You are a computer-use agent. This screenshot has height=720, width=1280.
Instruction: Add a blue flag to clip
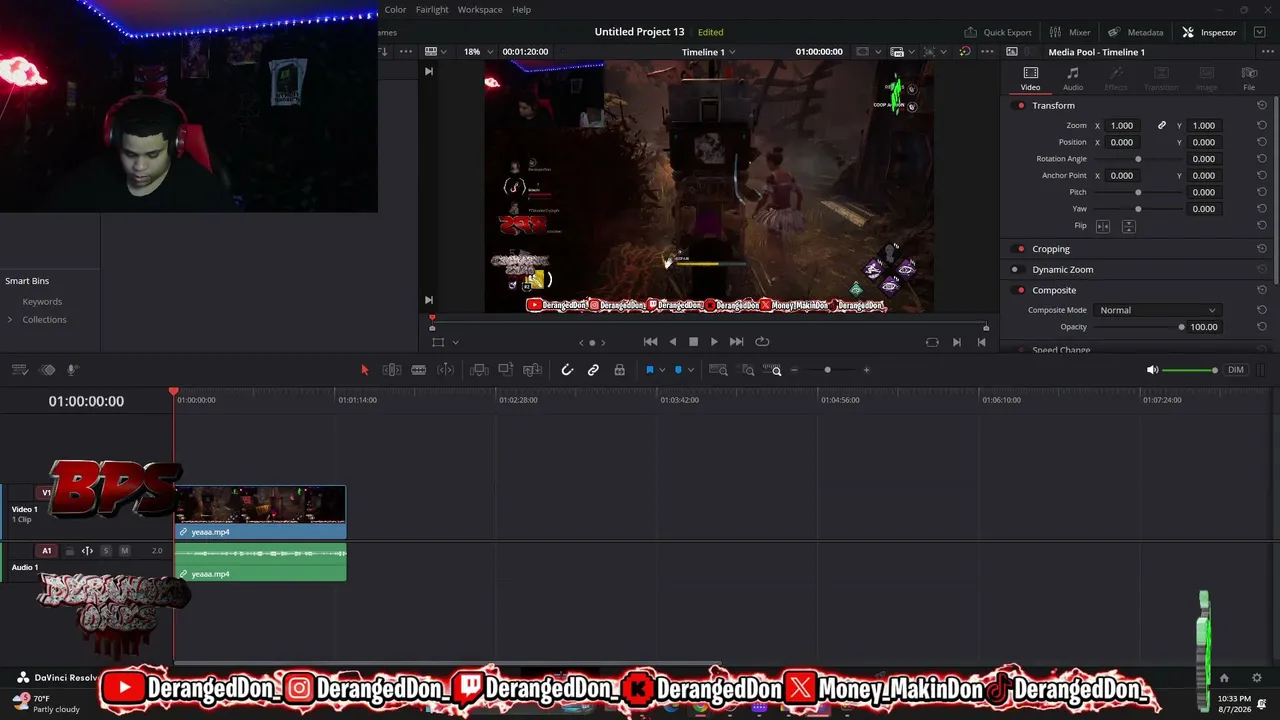coord(649,370)
